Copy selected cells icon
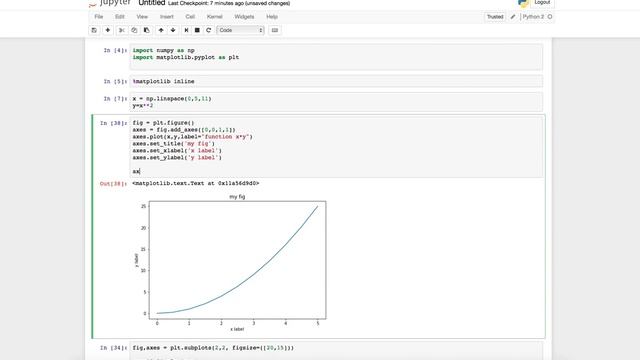The width and height of the screenshot is (640, 360). point(134,30)
